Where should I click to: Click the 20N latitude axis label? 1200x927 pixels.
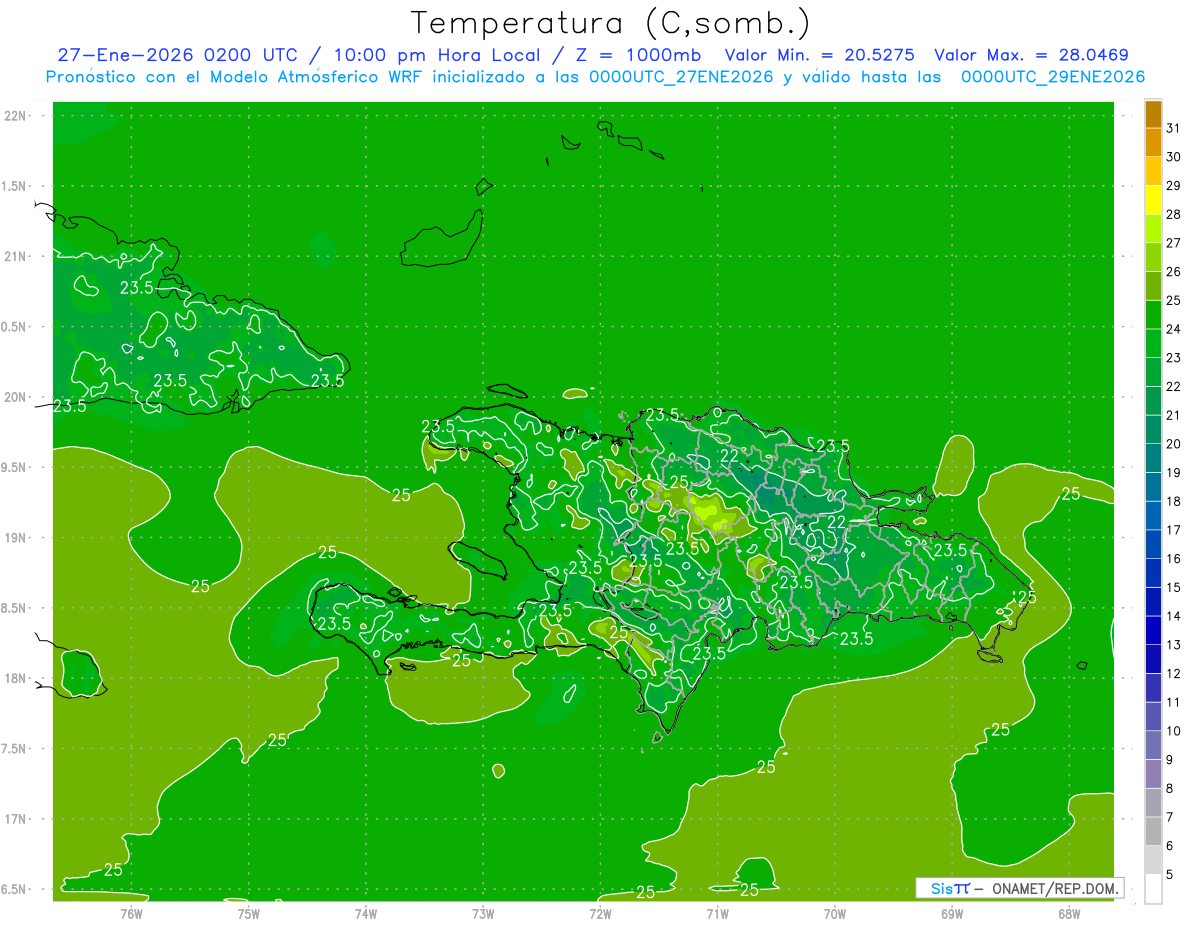point(17,397)
